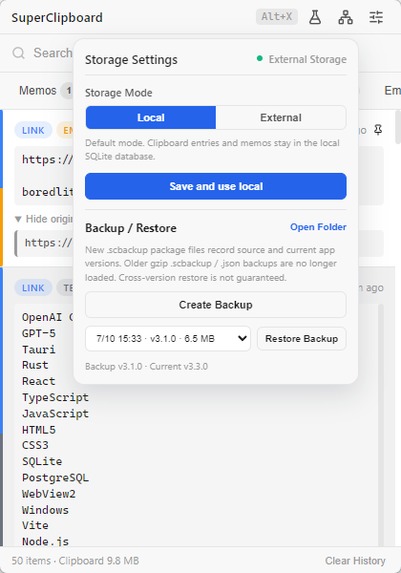Click the 'Vite' line in entry

pyautogui.click(x=35, y=525)
